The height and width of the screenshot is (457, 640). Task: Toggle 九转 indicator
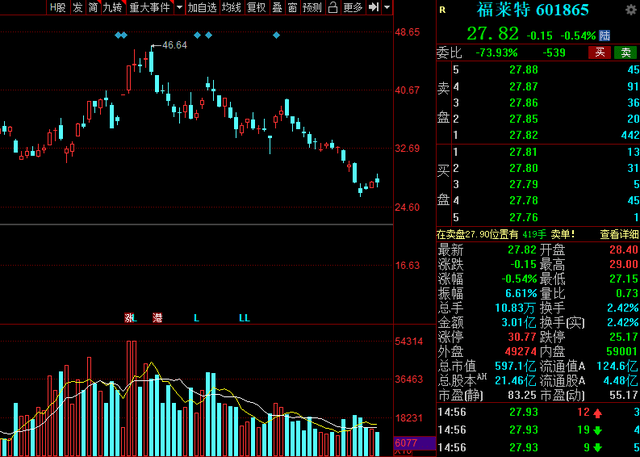113,7
